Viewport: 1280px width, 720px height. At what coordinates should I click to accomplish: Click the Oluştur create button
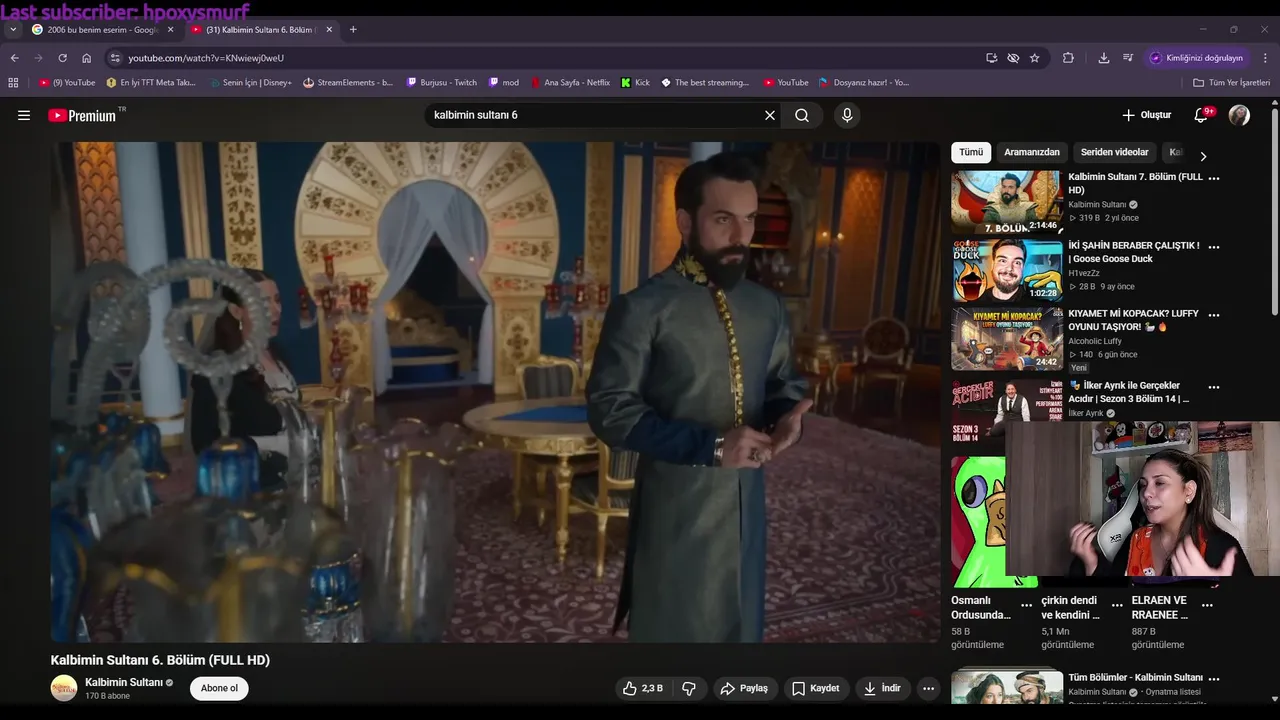click(1146, 115)
